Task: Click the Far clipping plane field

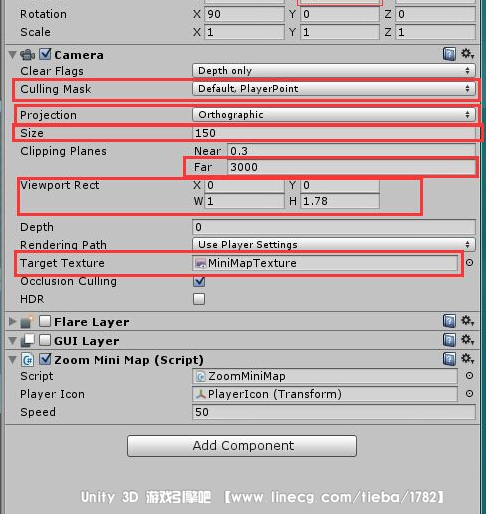Action: click(351, 167)
